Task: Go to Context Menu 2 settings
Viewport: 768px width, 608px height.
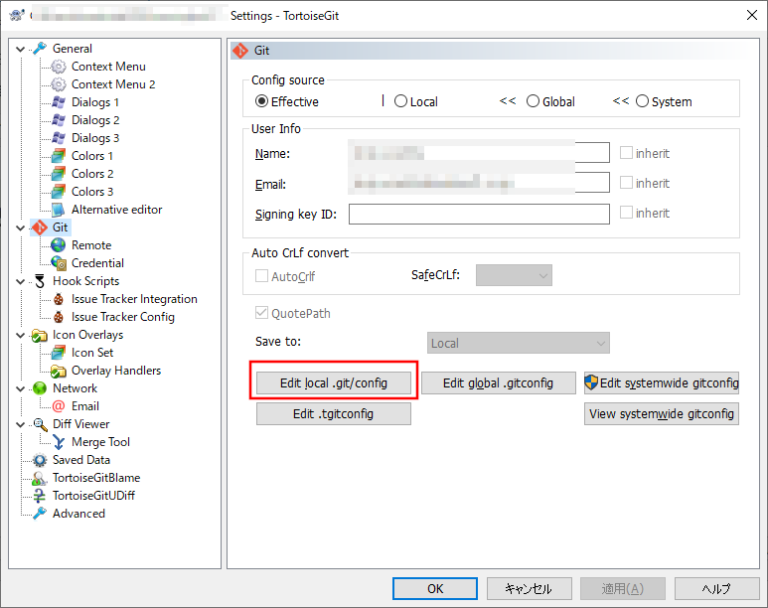Action: pos(113,84)
